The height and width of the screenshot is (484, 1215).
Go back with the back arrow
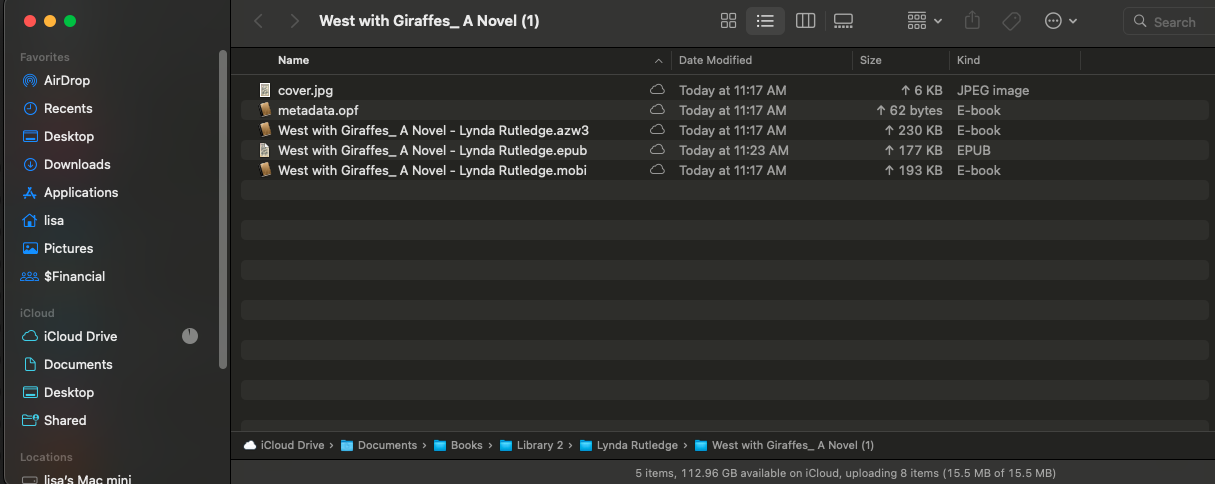coord(259,21)
